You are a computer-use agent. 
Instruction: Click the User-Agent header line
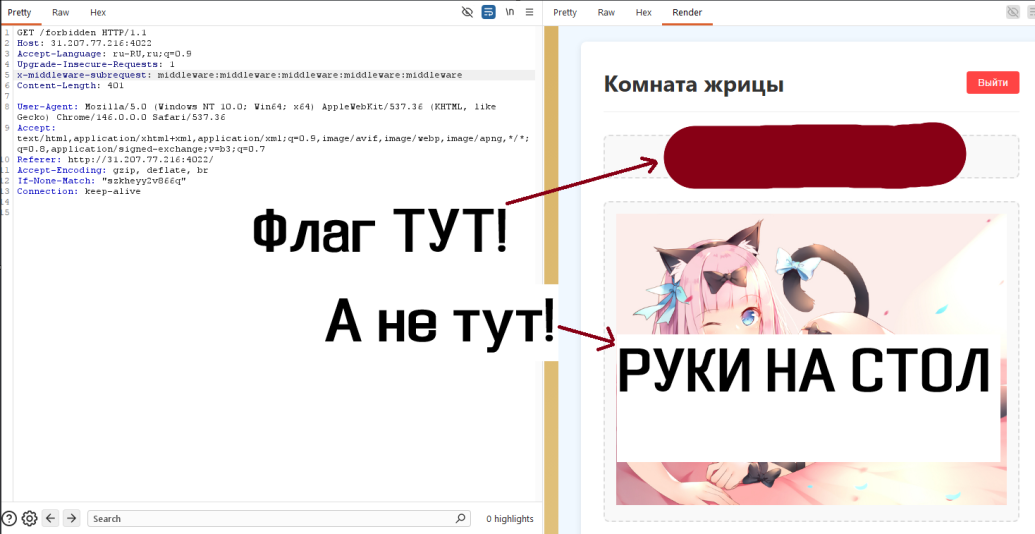256,112
